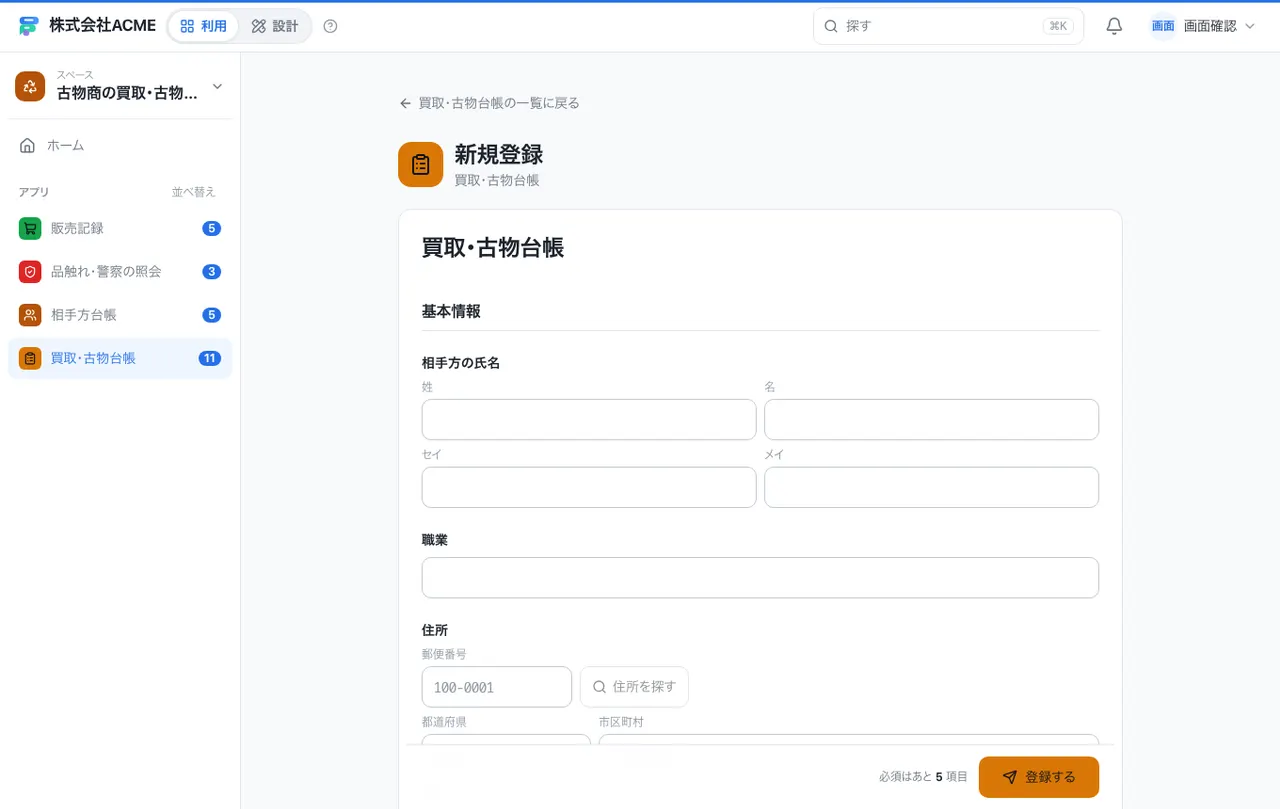Image resolution: width=1280 pixels, height=809 pixels.
Task: Switch to the 利用 mode tab
Action: click(203, 26)
